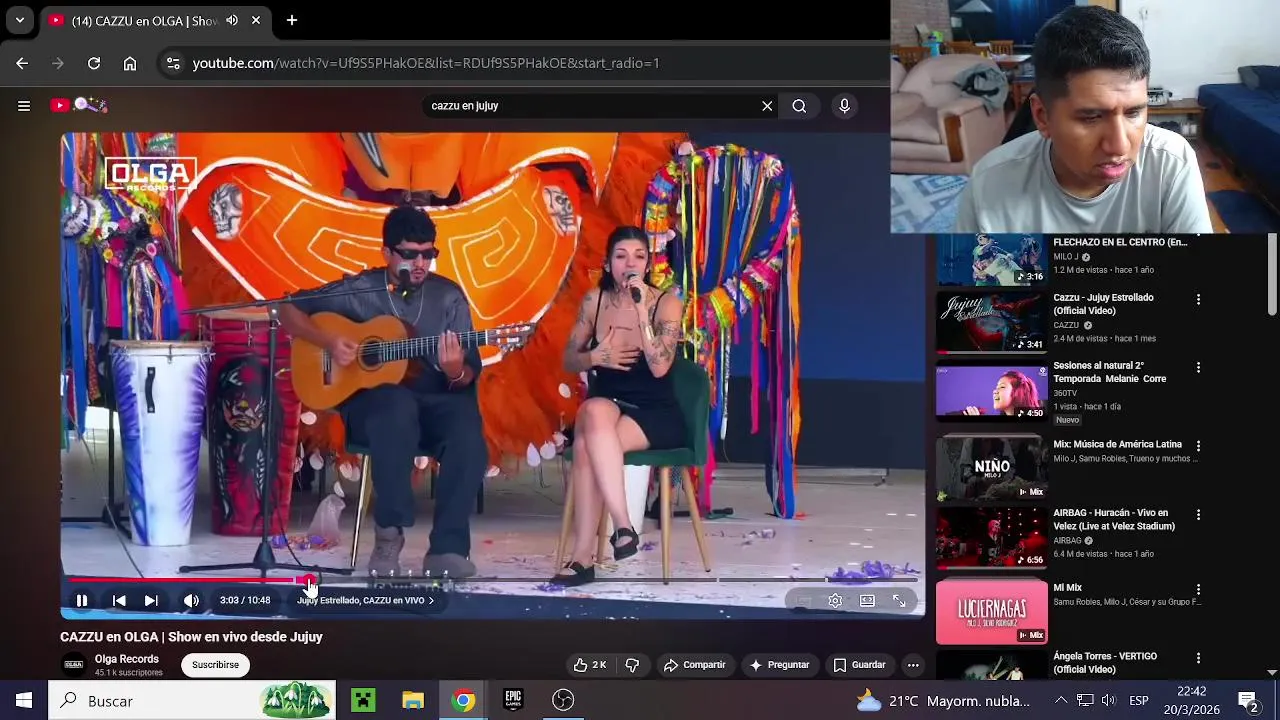Open 'Cazzu - Jujuy Estrellado (Official Video)' title
The image size is (1280, 720).
click(x=1103, y=304)
